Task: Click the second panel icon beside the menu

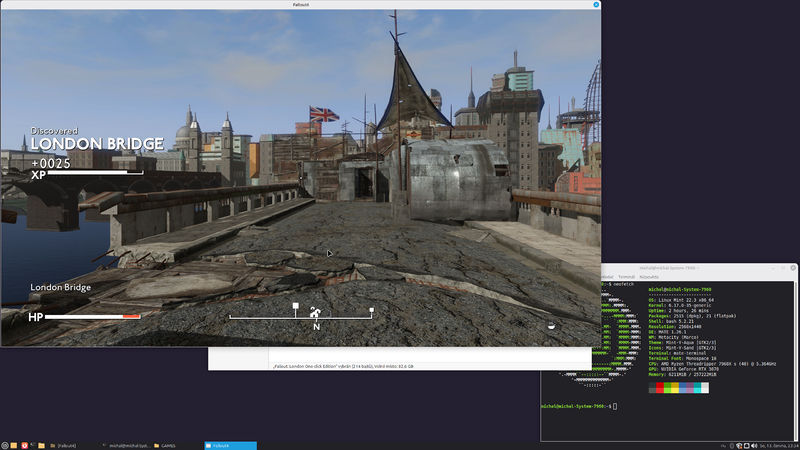Action: tap(14, 445)
